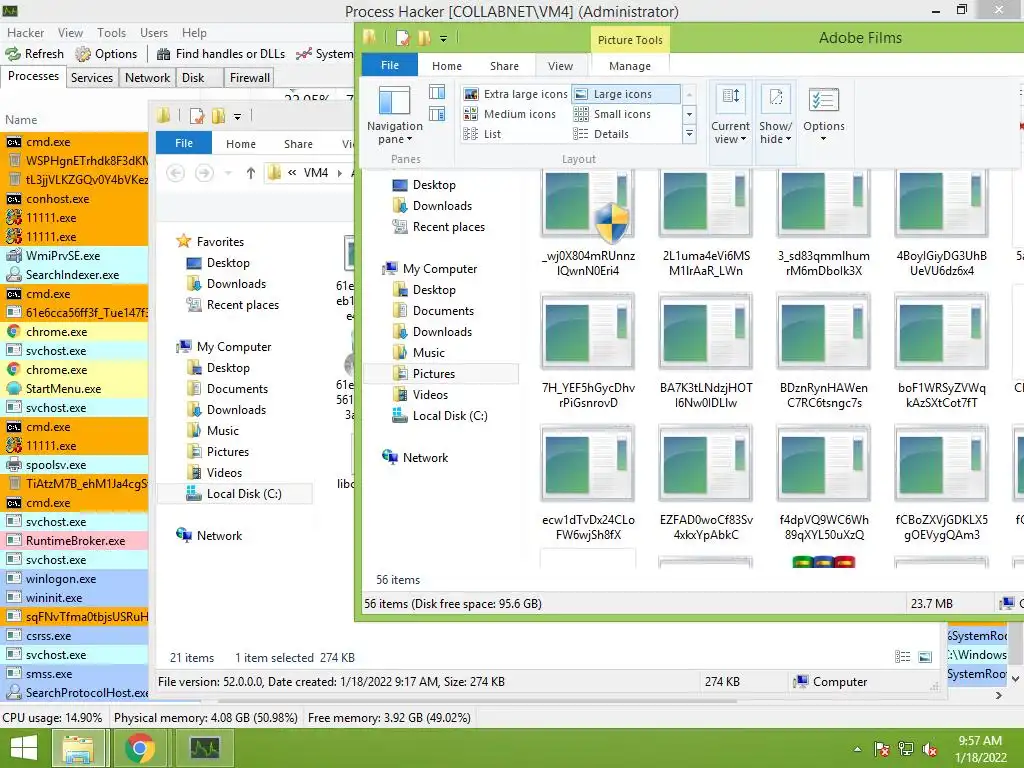The width and height of the screenshot is (1024, 768).
Task: Switch to the Firewall tab
Action: pos(249,78)
